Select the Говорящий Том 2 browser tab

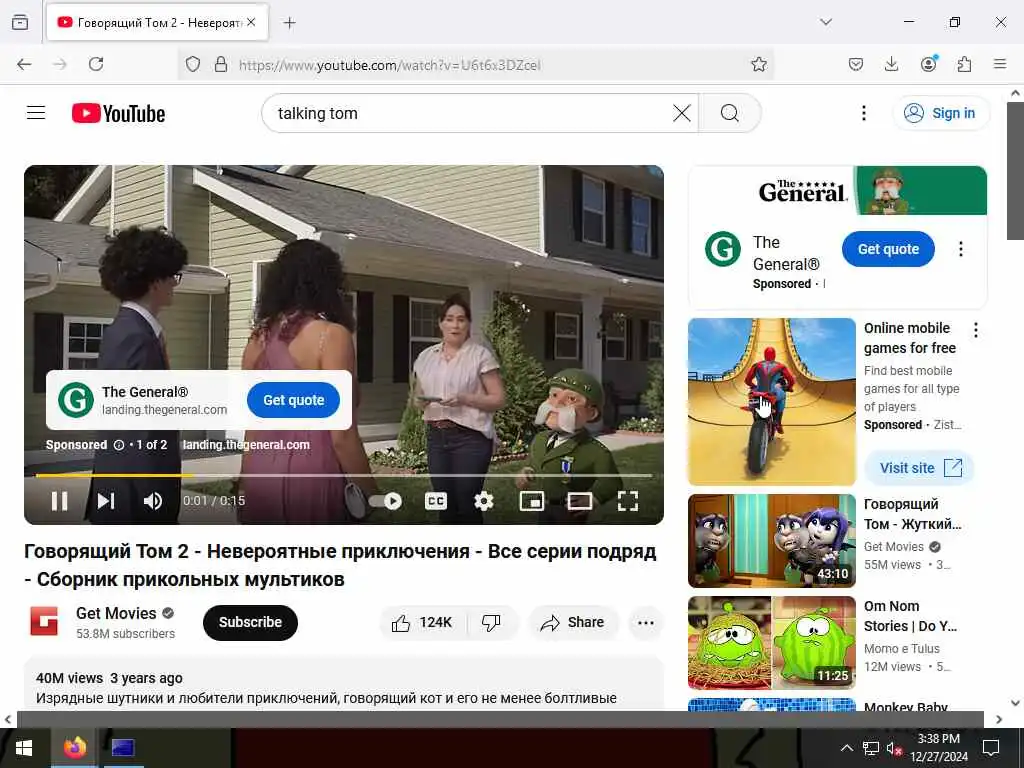pyautogui.click(x=157, y=23)
